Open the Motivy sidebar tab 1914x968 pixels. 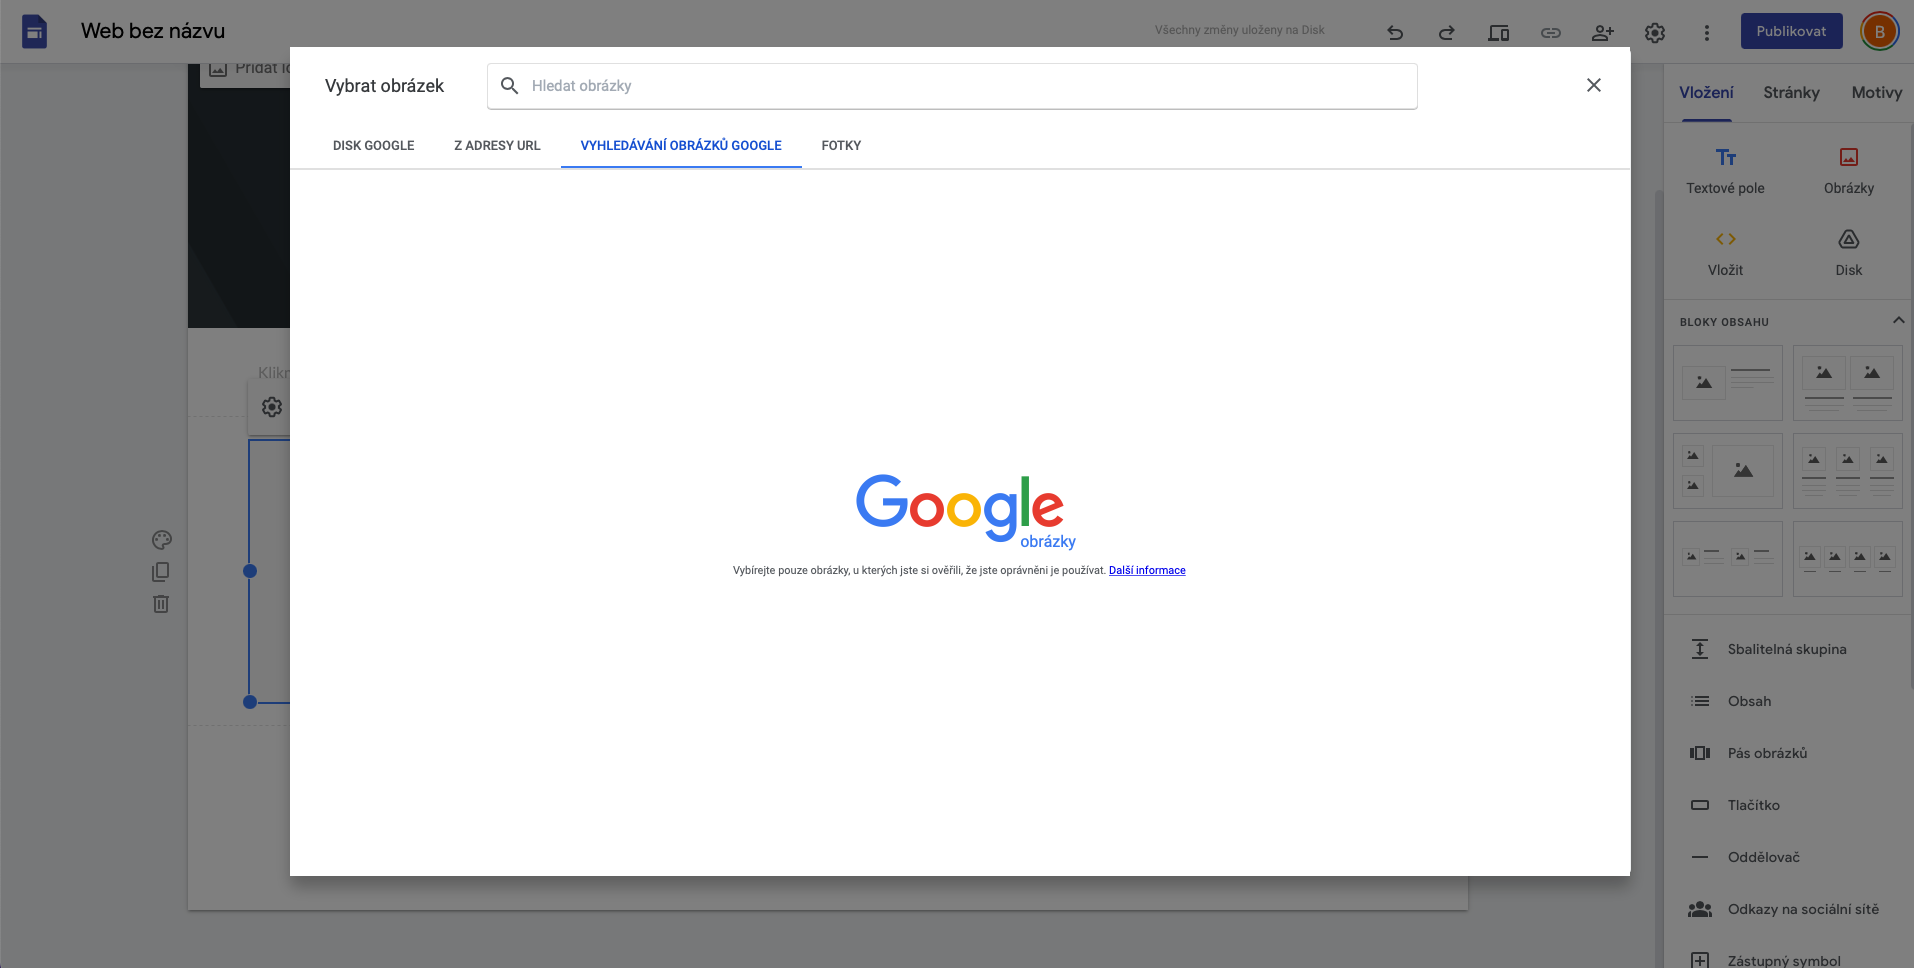1876,92
